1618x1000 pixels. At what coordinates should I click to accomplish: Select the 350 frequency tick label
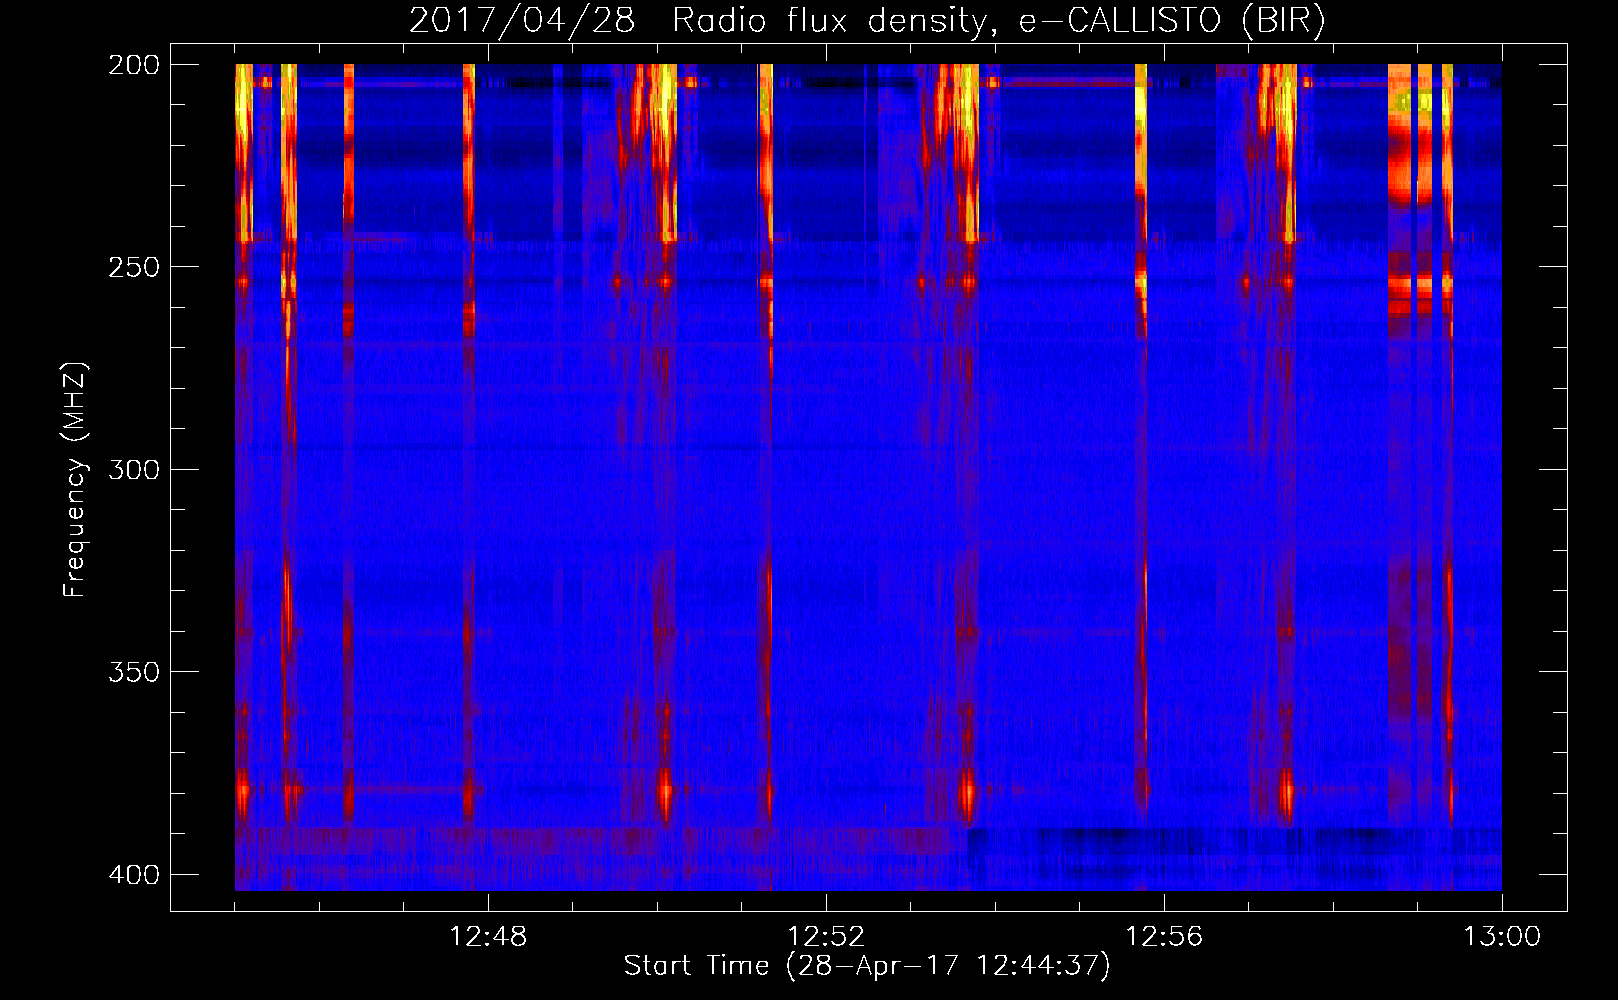coord(134,672)
